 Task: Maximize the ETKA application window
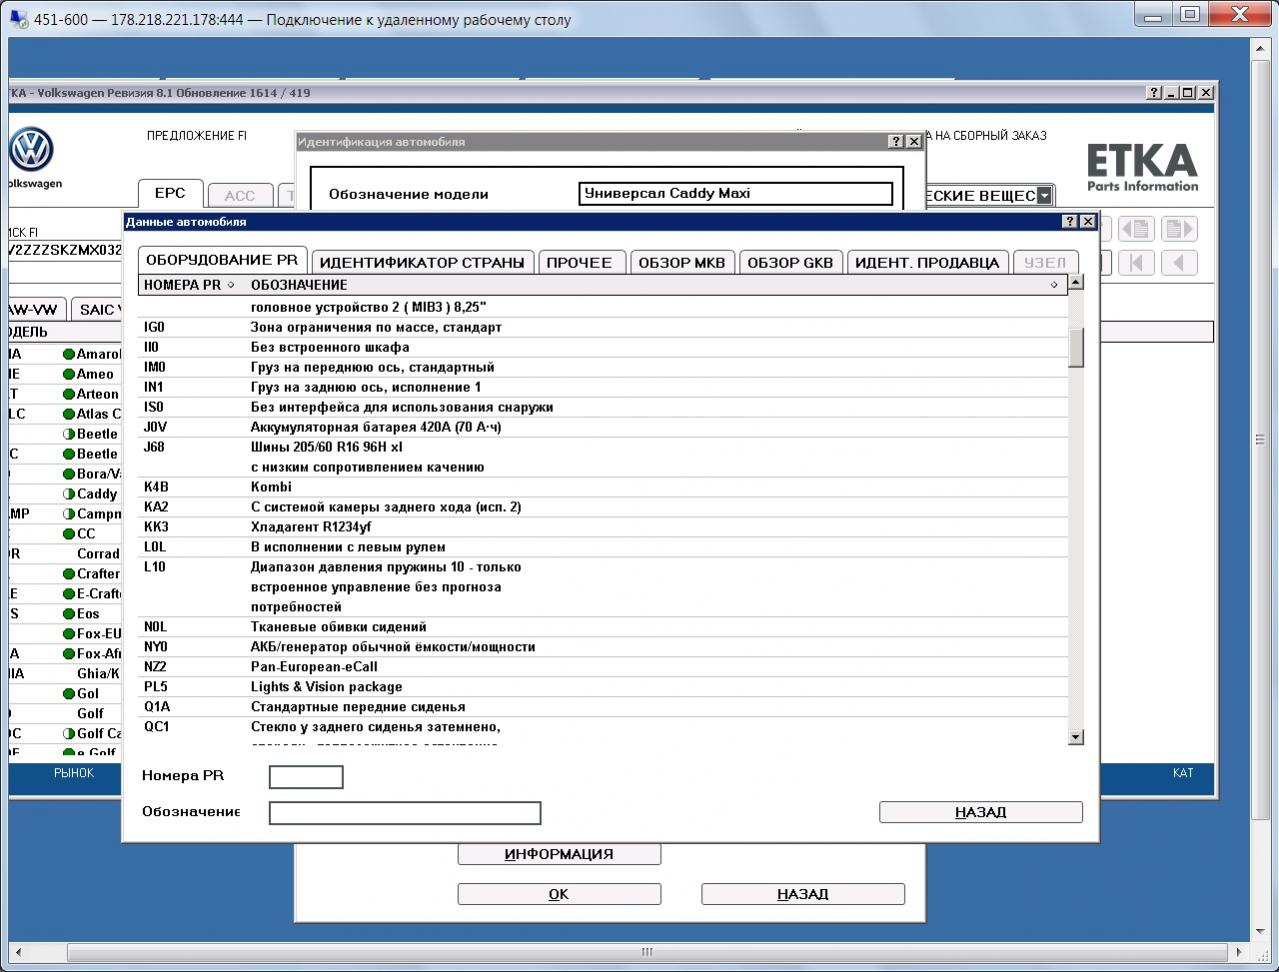(x=1188, y=93)
